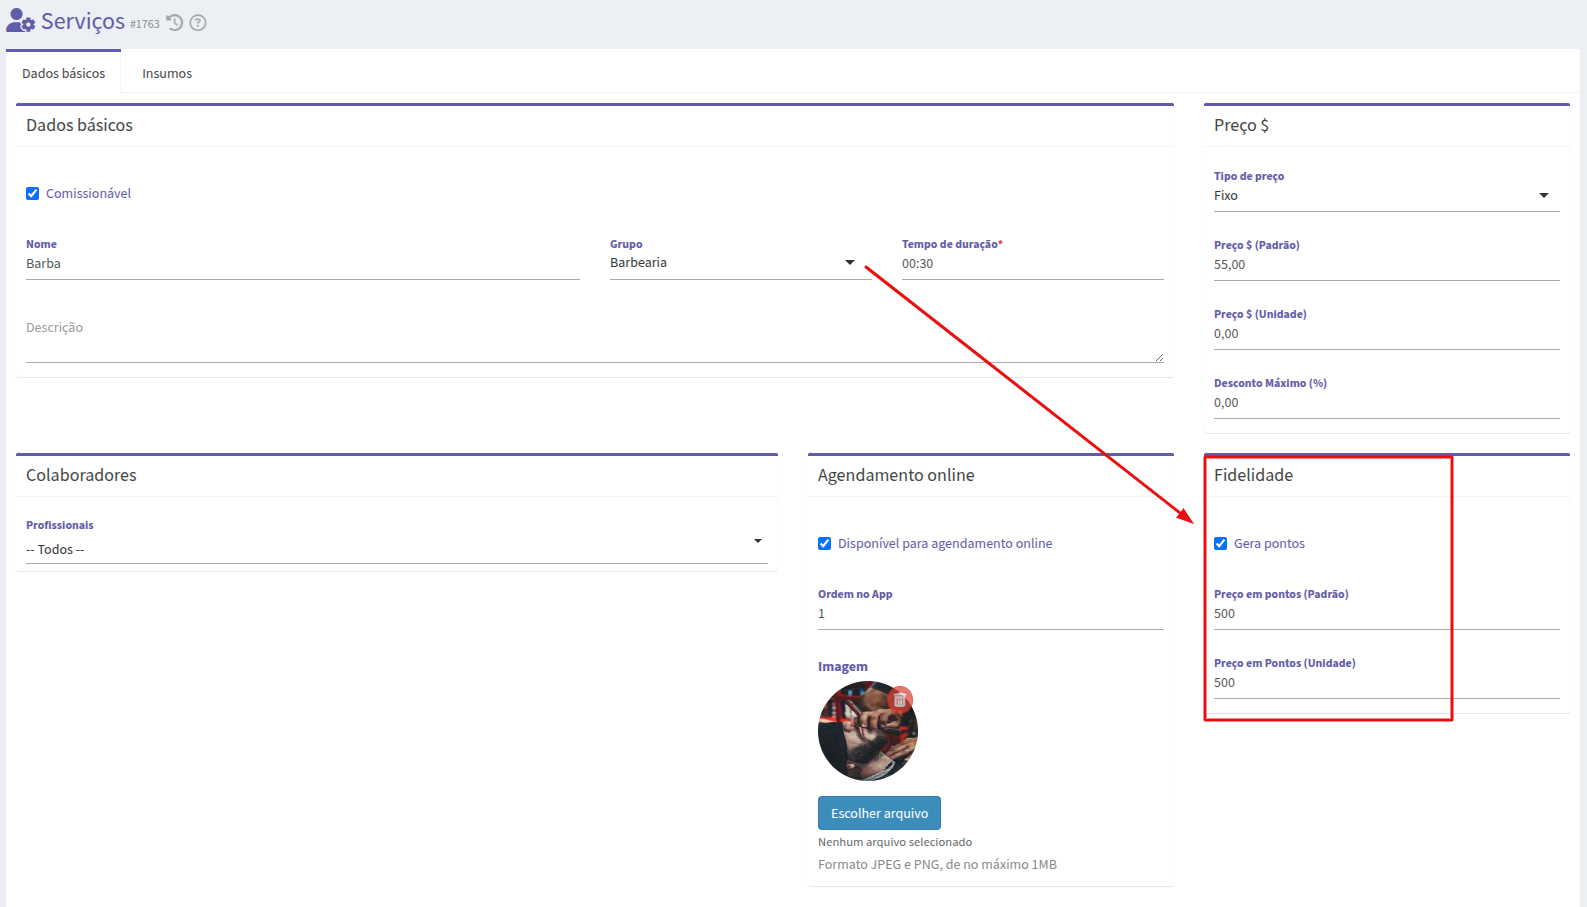Image resolution: width=1587 pixels, height=907 pixels.
Task: Open the history icon beside #1763
Action: [x=175, y=22]
